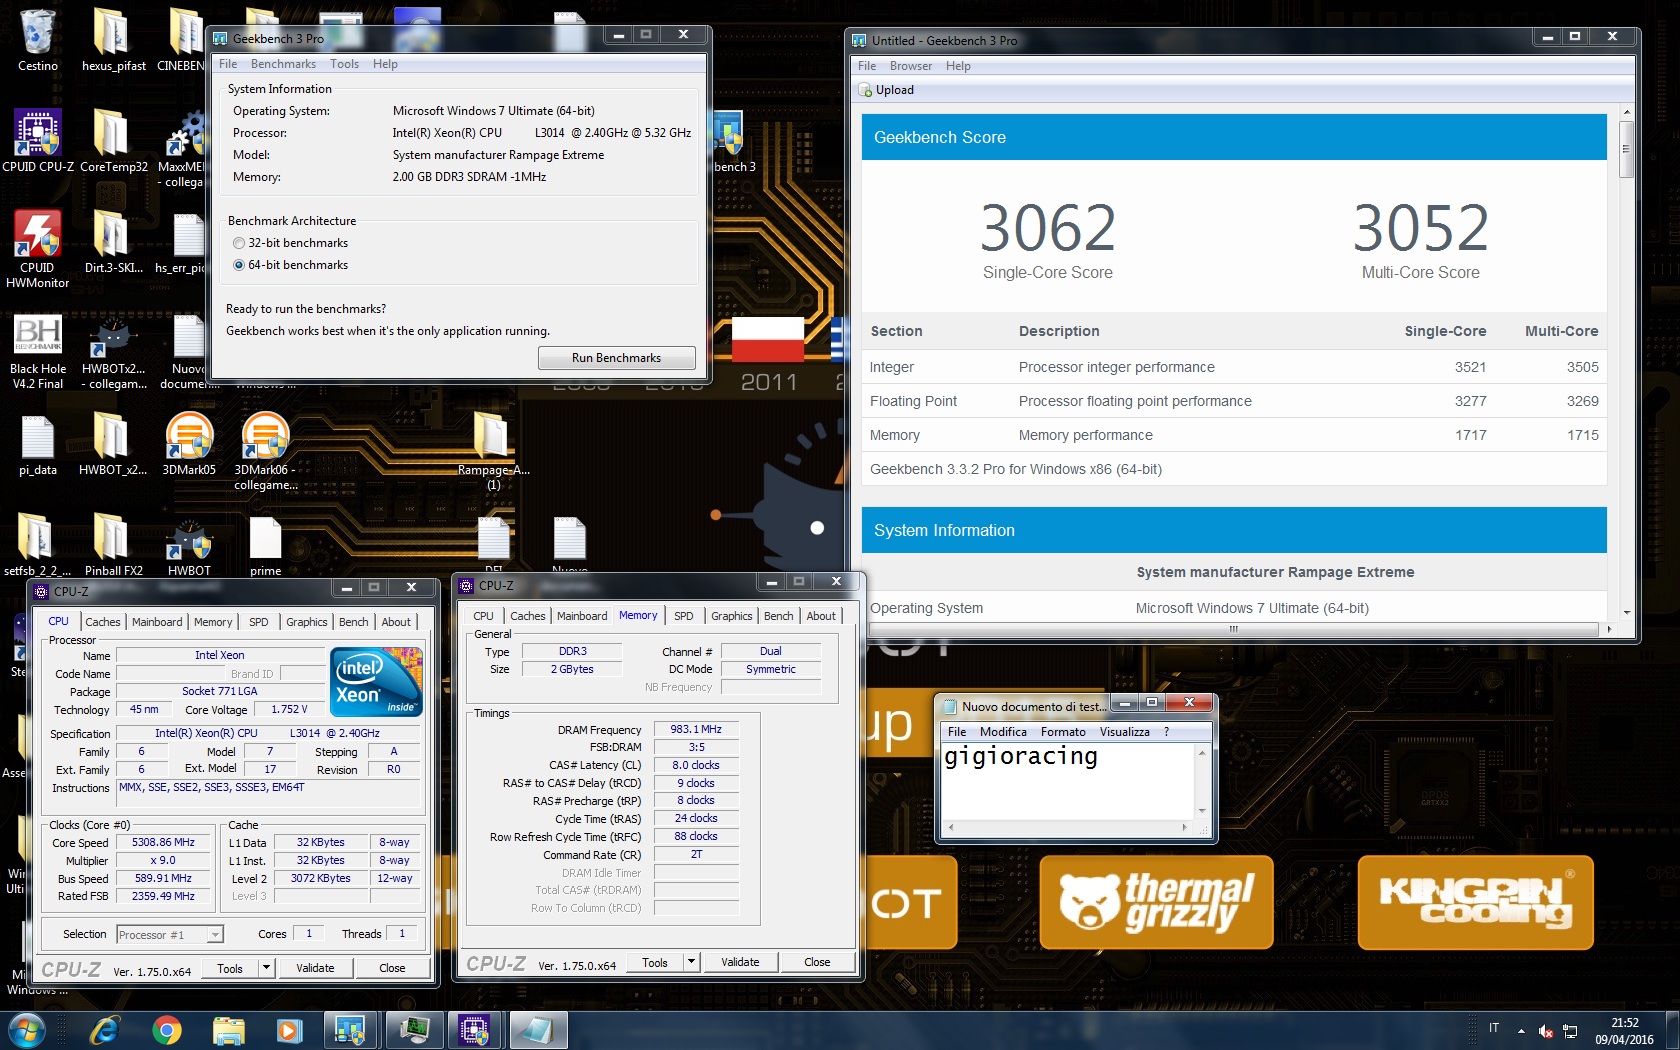Click the Geekbench results vertical scrollbar
Screen dimensions: 1680x1050
tap(1626, 150)
